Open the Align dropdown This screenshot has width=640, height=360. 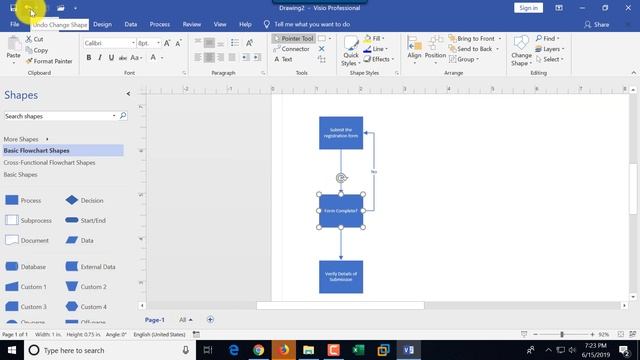[414, 50]
